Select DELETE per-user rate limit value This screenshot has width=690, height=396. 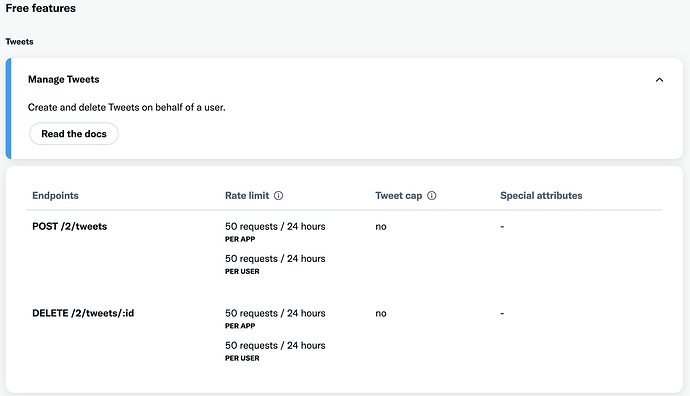(275, 345)
